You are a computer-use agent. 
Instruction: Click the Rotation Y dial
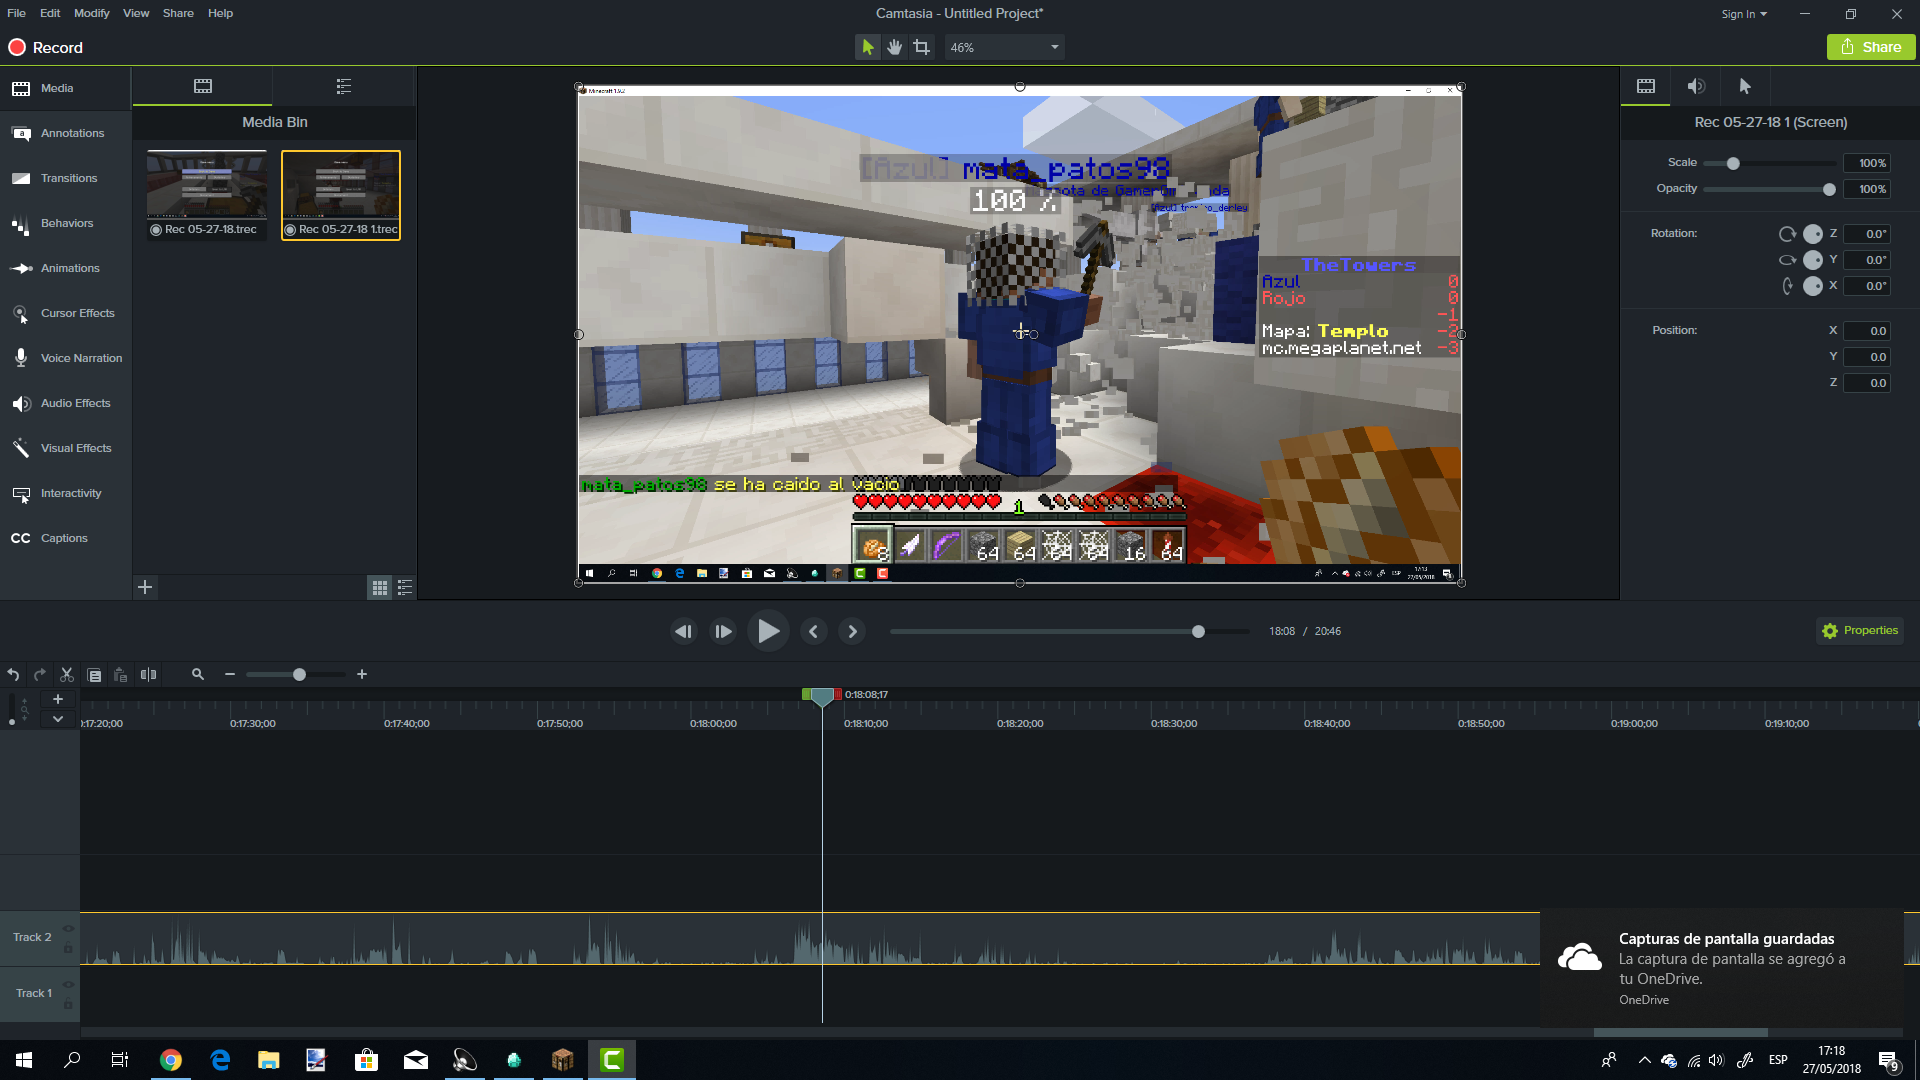(1812, 260)
